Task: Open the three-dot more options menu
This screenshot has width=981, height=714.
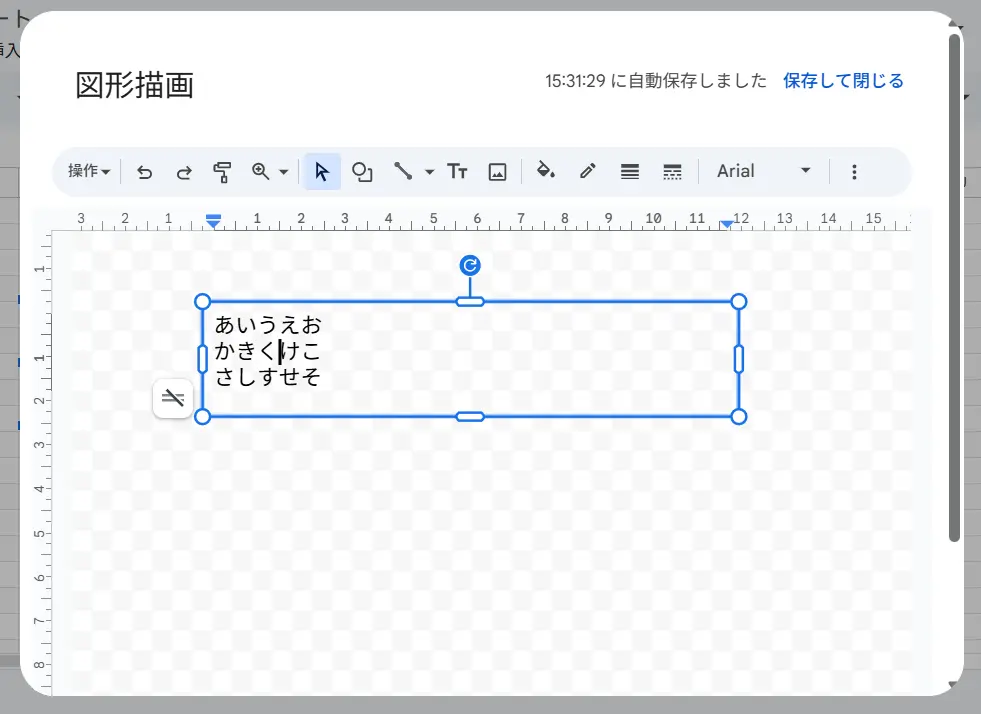Action: point(854,172)
